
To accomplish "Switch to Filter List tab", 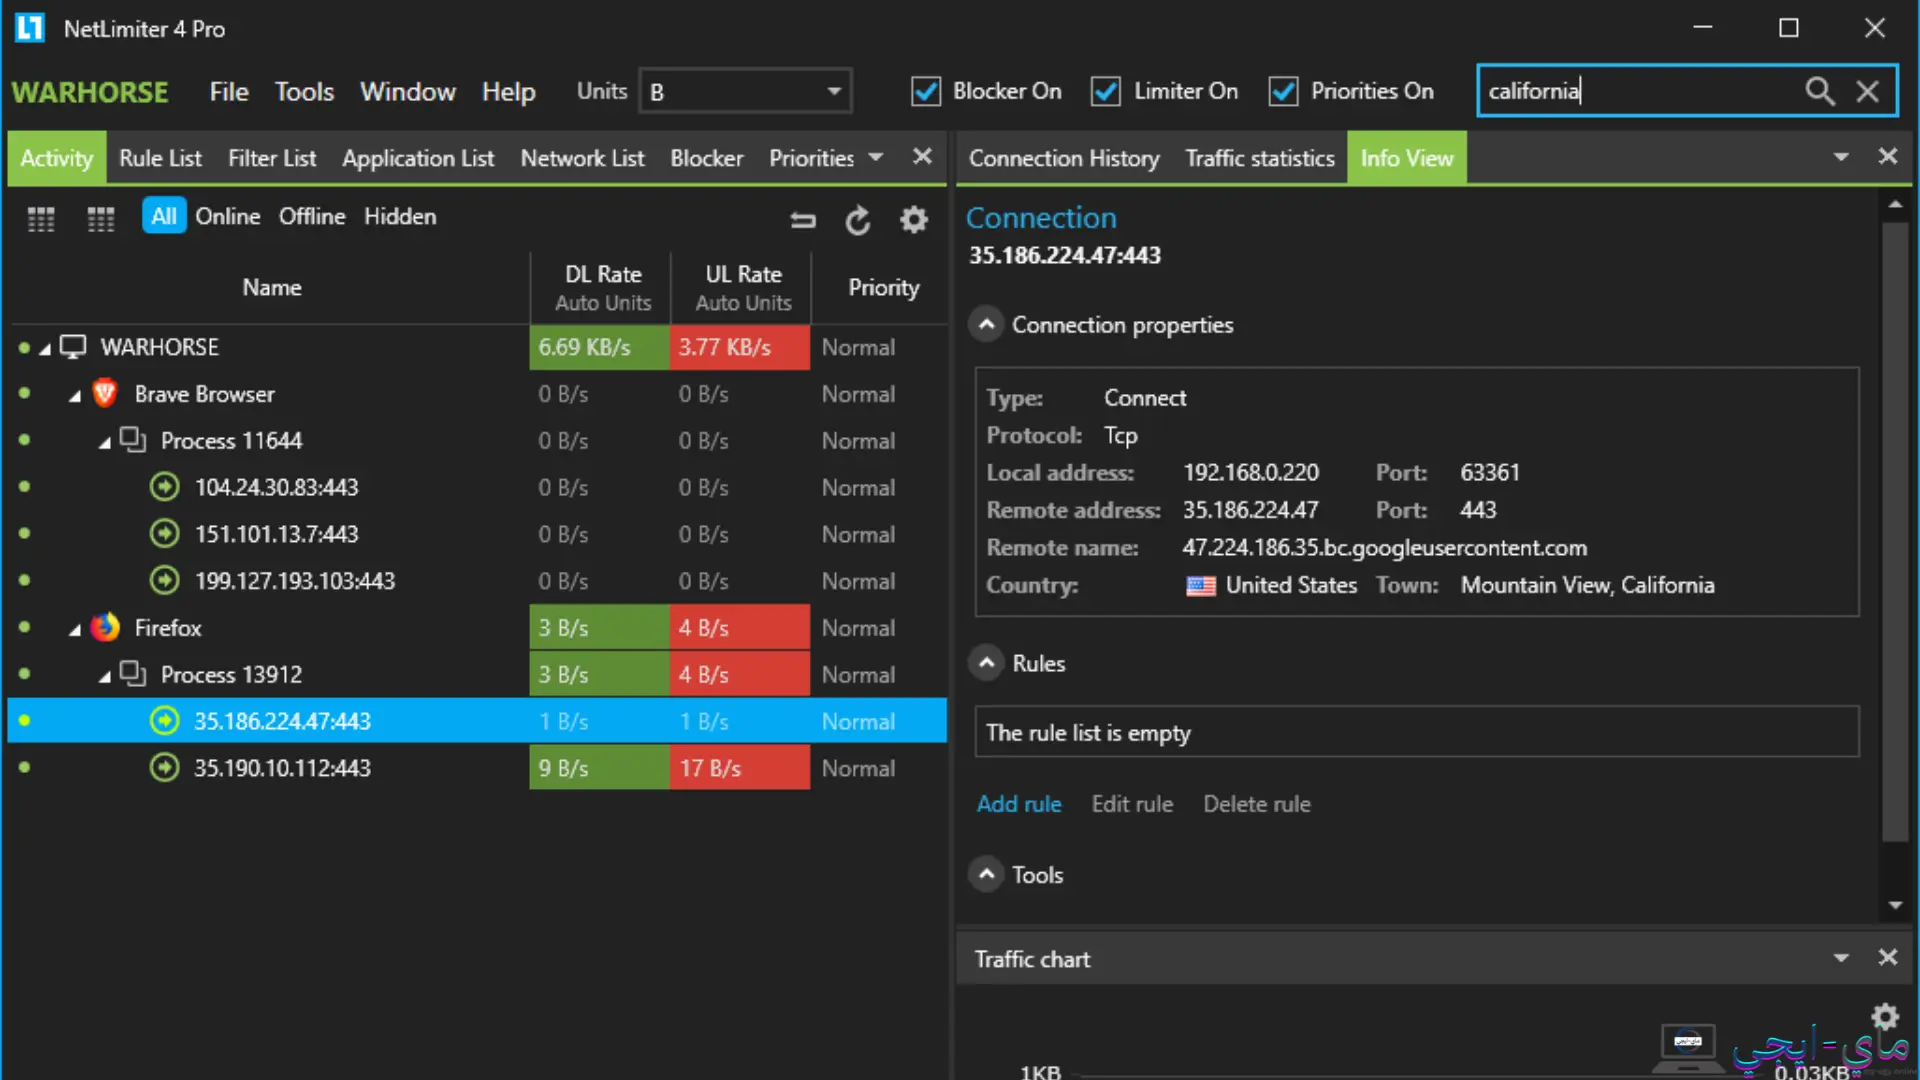I will pos(272,158).
